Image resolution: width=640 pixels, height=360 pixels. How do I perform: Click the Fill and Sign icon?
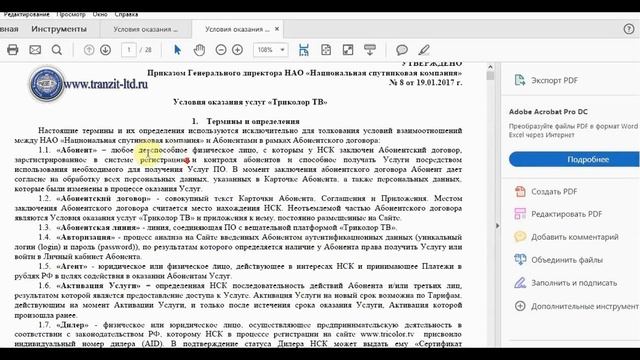click(520, 282)
